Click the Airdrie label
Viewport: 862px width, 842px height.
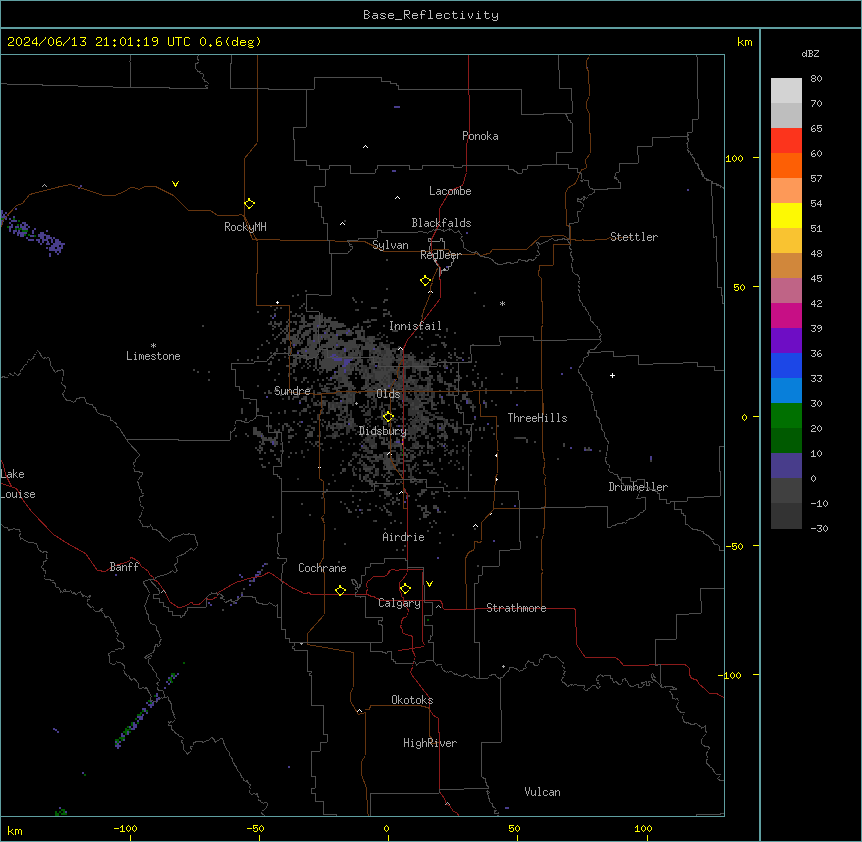tap(404, 537)
